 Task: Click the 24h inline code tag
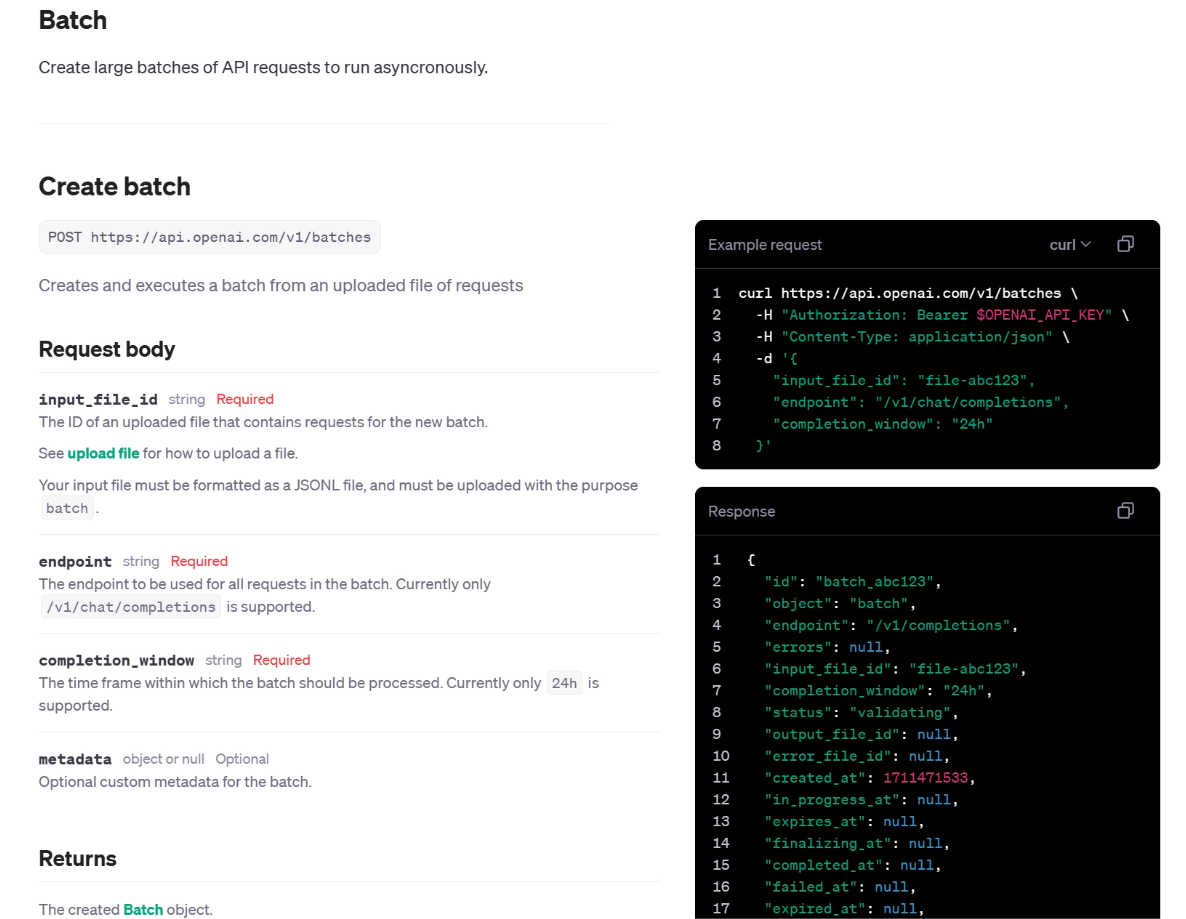pyautogui.click(x=564, y=683)
